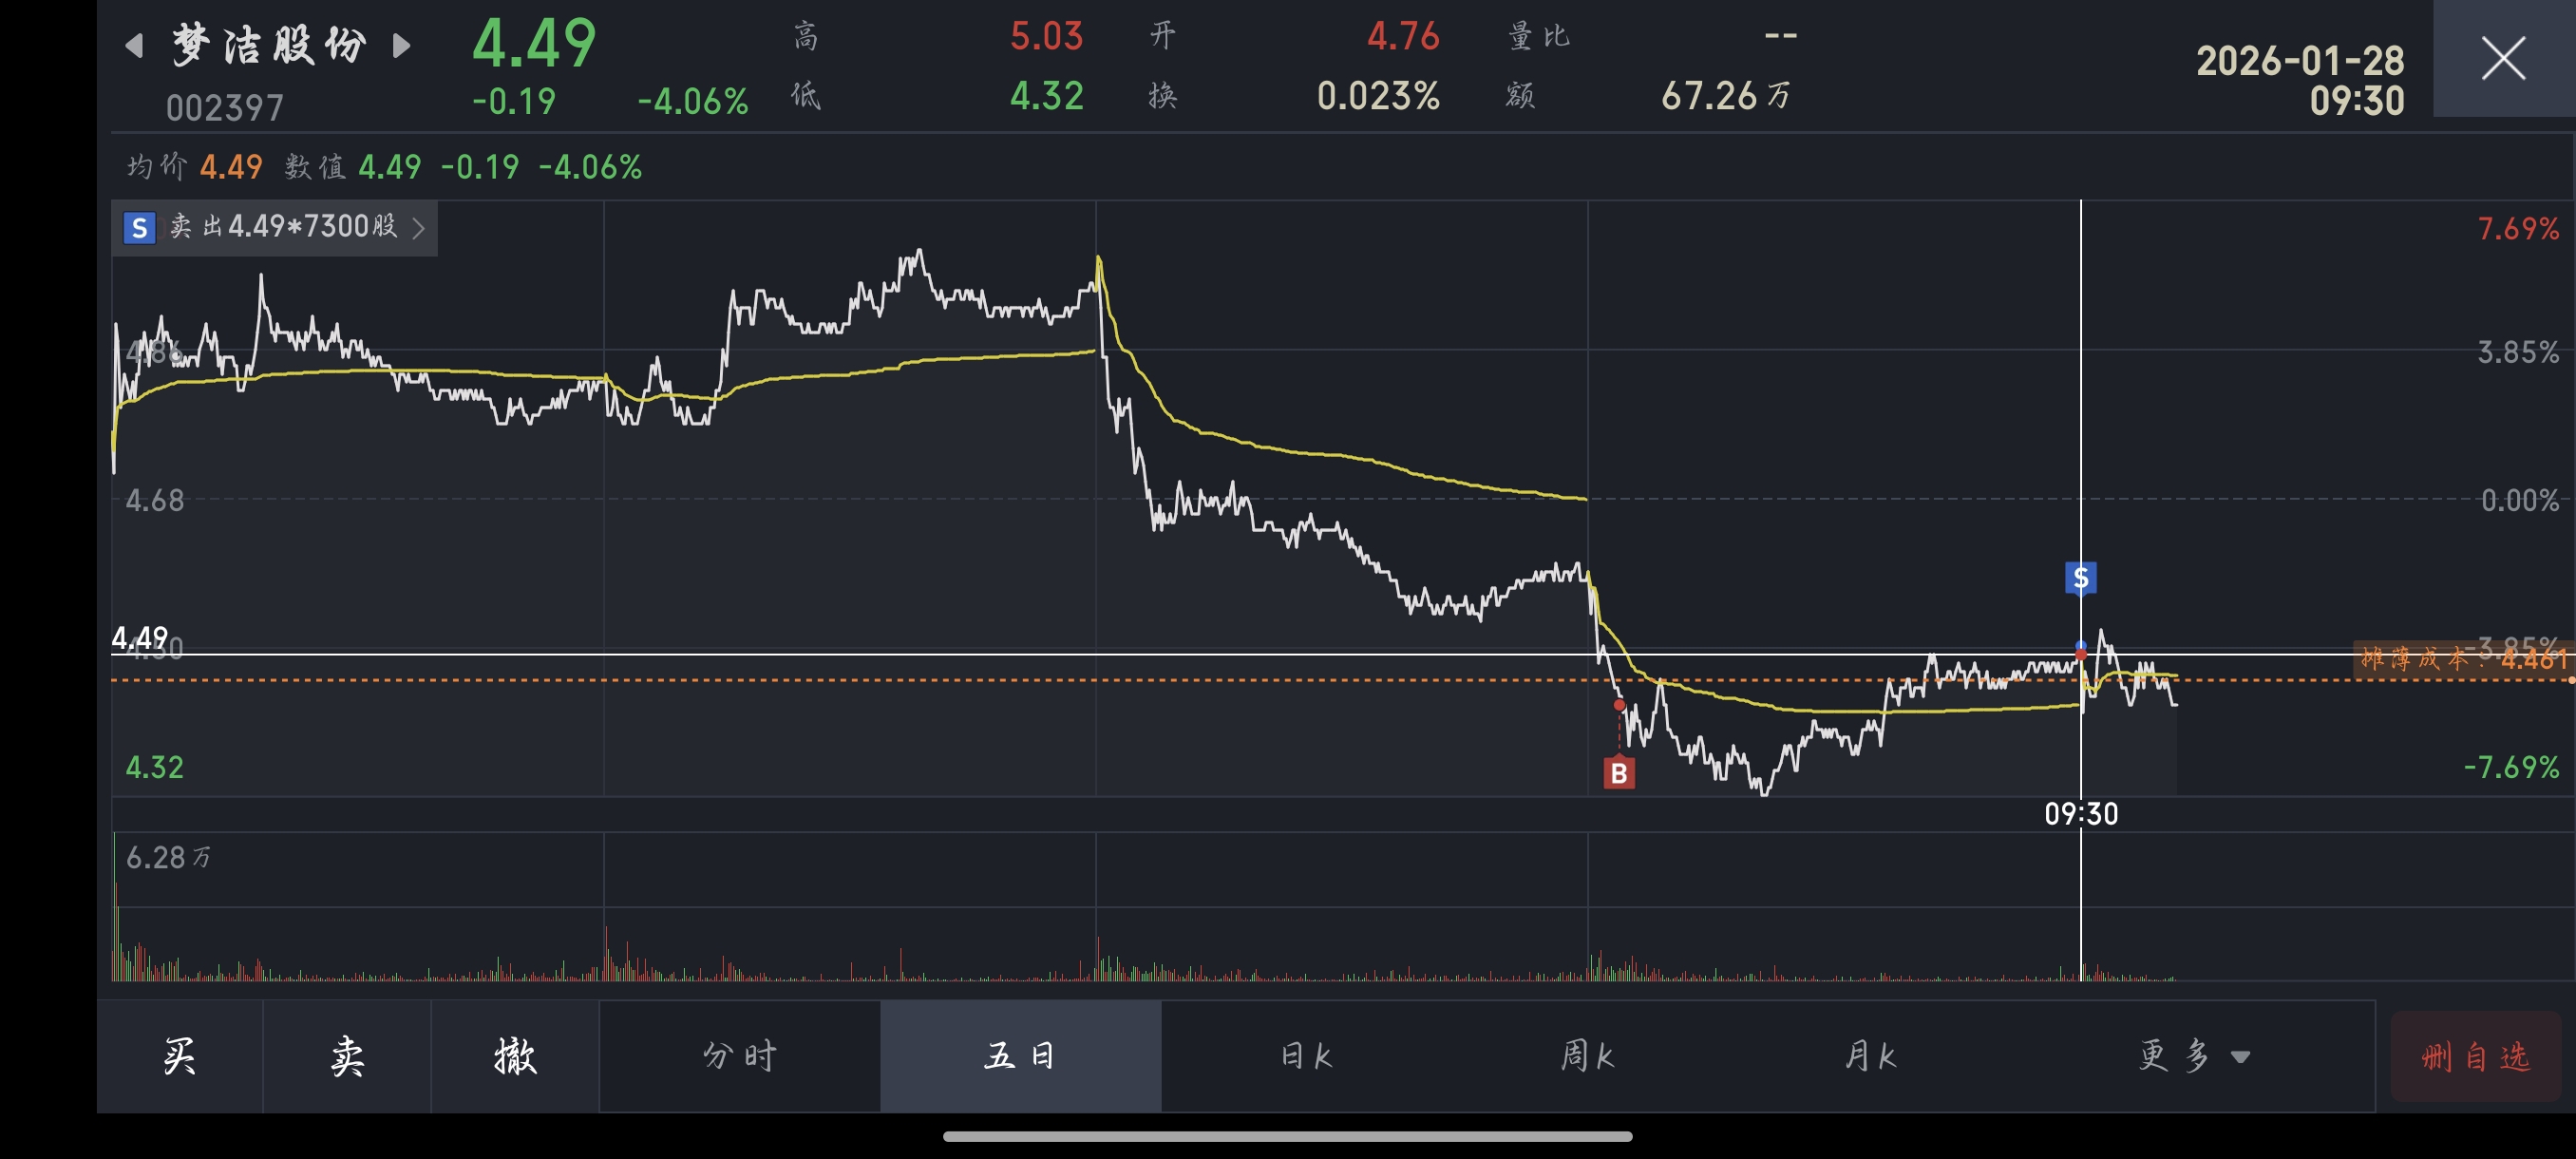The height and width of the screenshot is (1159, 2576).
Task: Open the 月k monthly chart tab
Action: click(1870, 1056)
